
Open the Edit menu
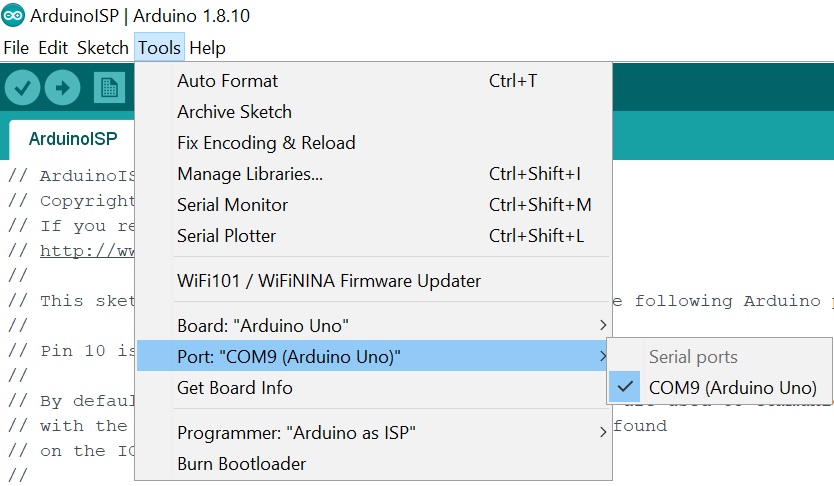pos(53,47)
